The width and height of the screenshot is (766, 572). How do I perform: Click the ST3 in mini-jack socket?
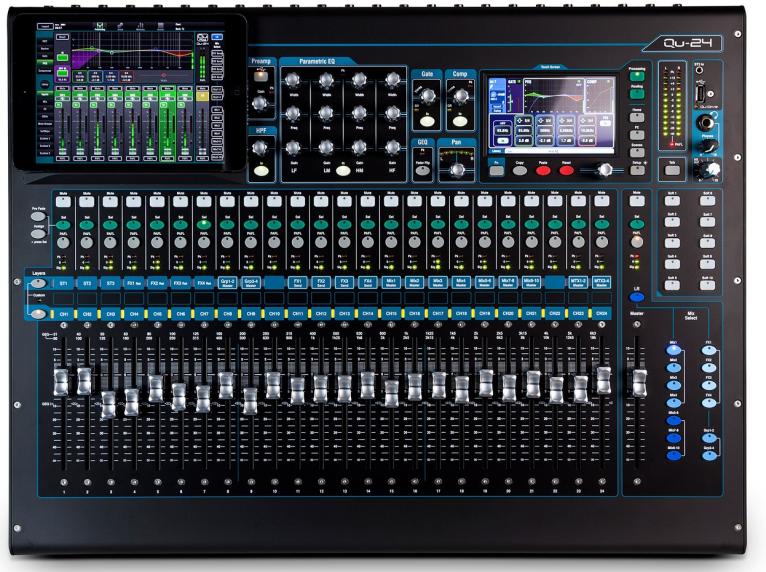699,70
